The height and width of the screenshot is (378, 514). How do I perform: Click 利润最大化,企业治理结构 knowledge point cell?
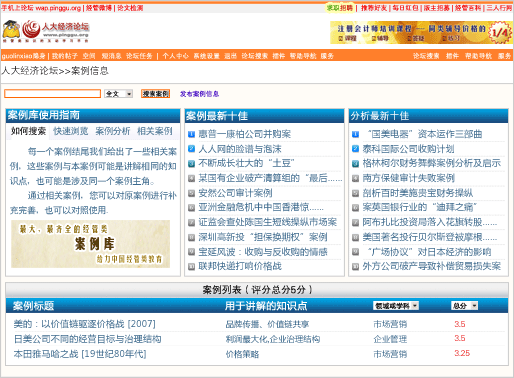(x=273, y=339)
